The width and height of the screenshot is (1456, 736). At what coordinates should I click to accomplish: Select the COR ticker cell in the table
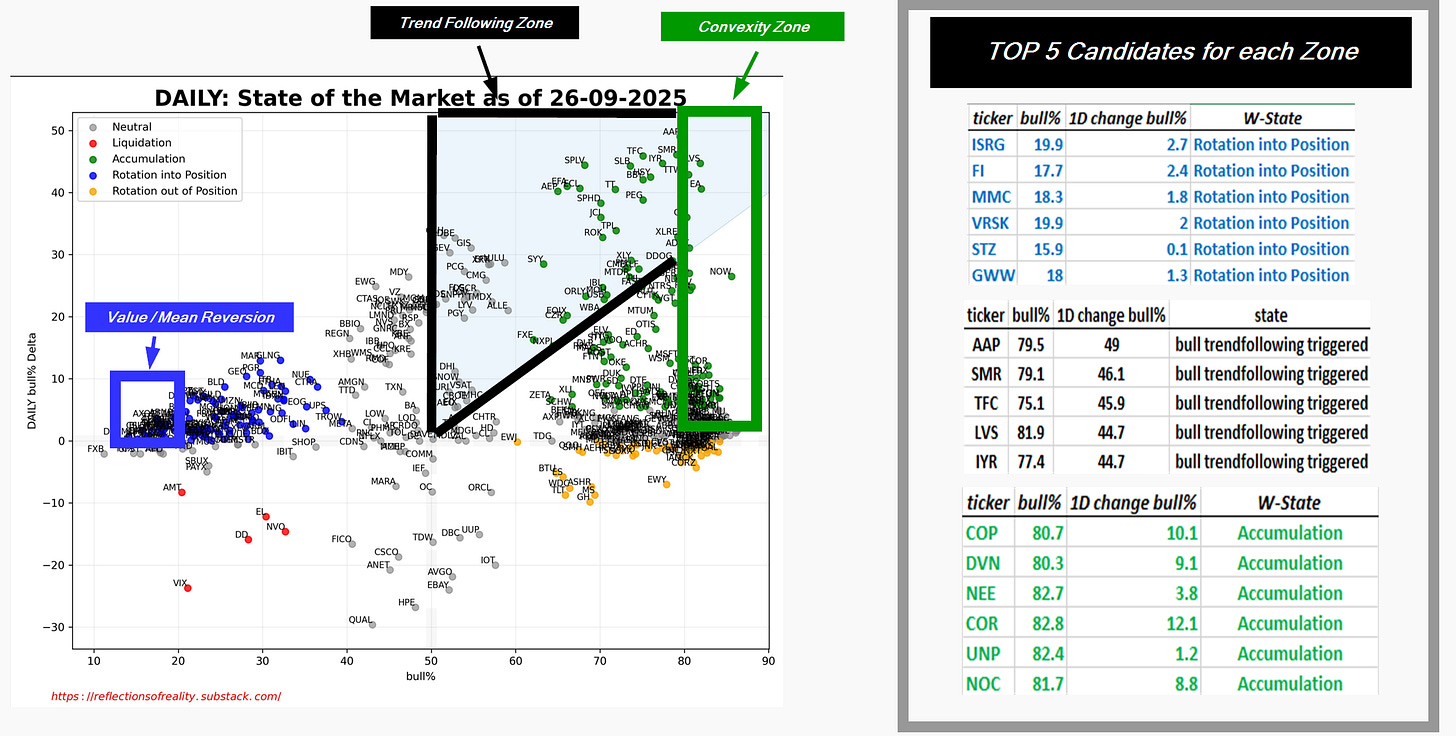(x=982, y=623)
